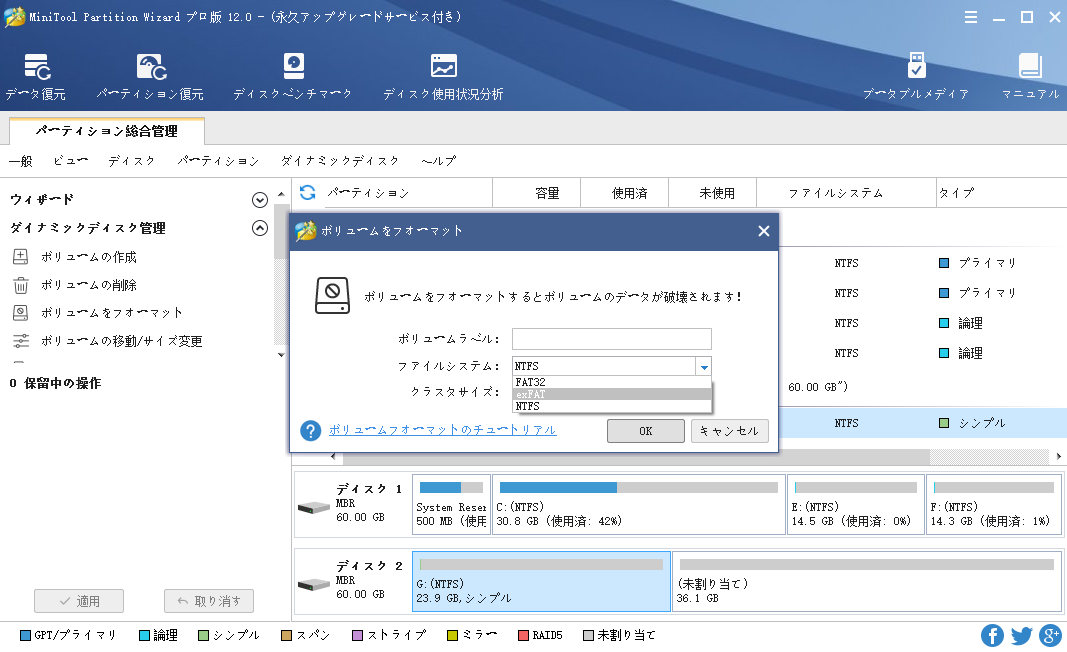Sort by the 容量 column header

tap(536, 193)
